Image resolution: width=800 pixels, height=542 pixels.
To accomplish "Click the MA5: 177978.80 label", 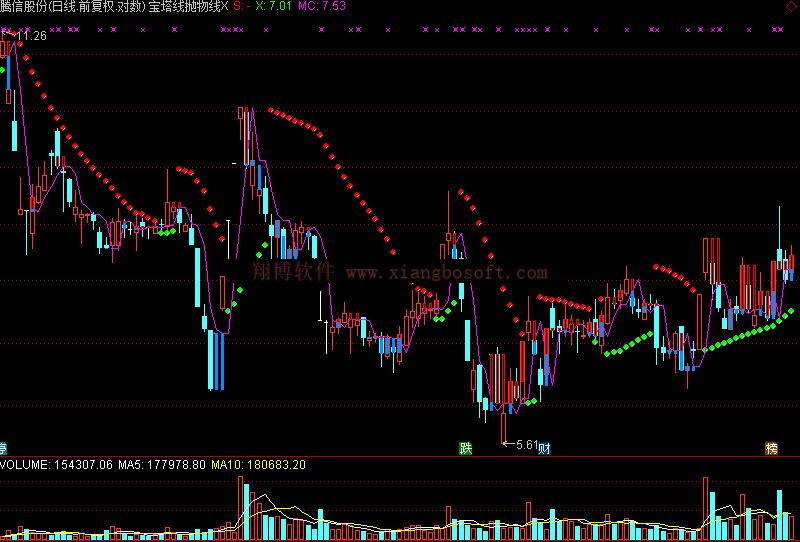I will pos(162,465).
